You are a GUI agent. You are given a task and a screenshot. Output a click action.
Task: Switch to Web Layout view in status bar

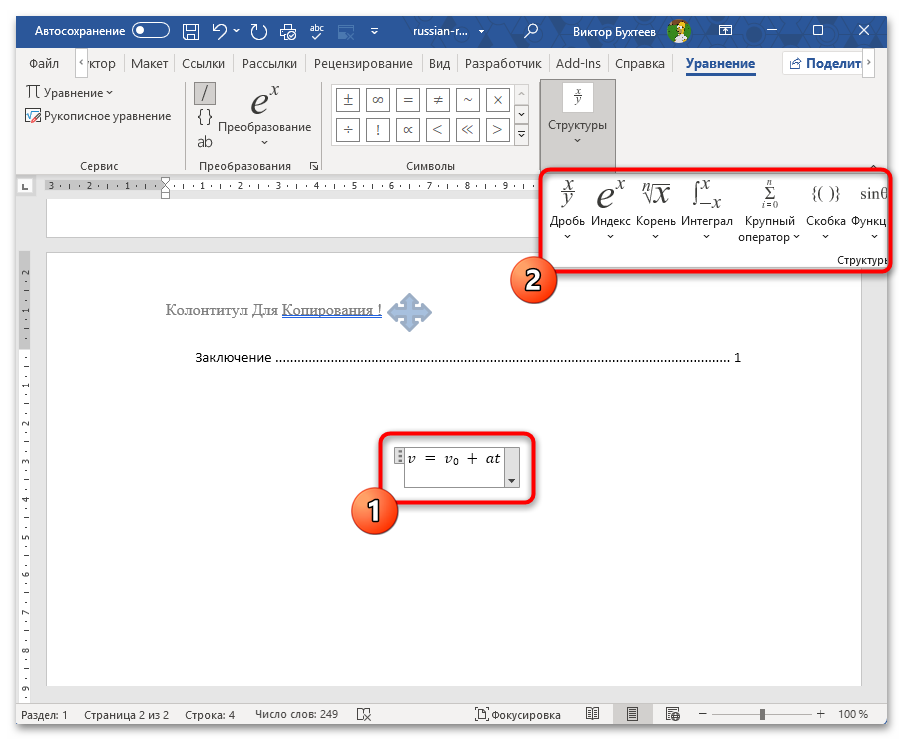(672, 714)
